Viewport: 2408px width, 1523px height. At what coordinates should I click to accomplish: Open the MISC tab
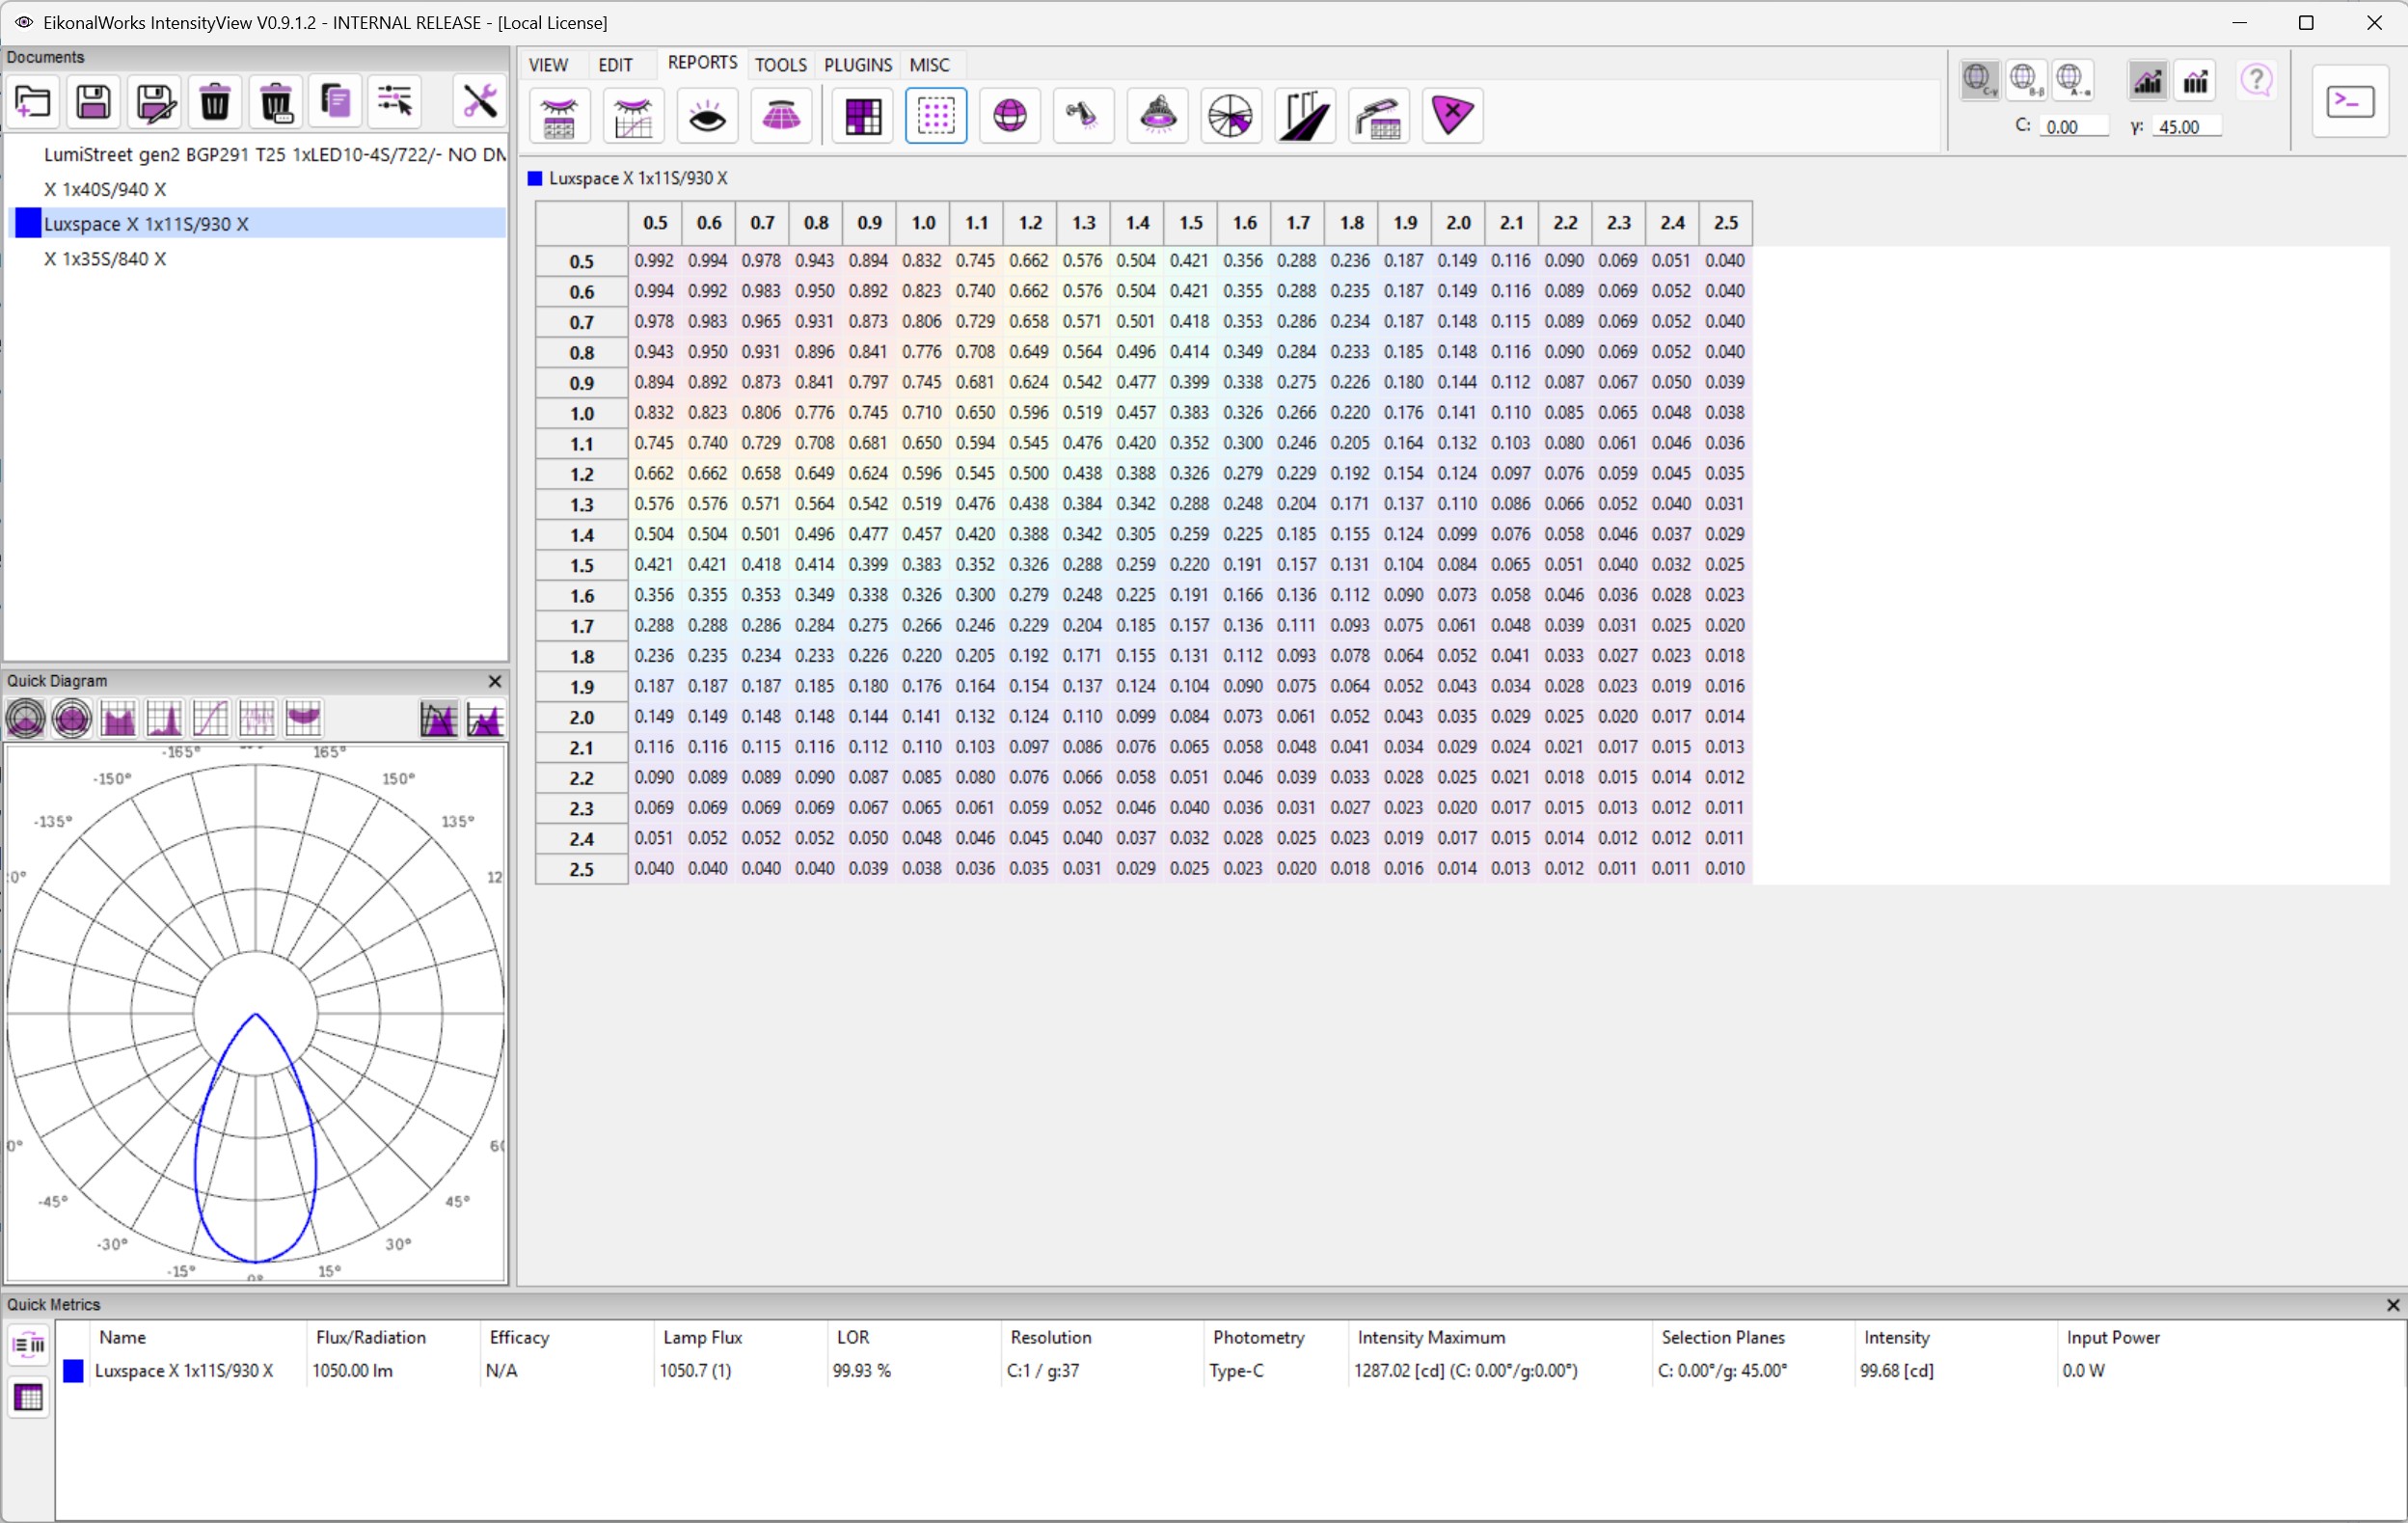click(x=929, y=65)
